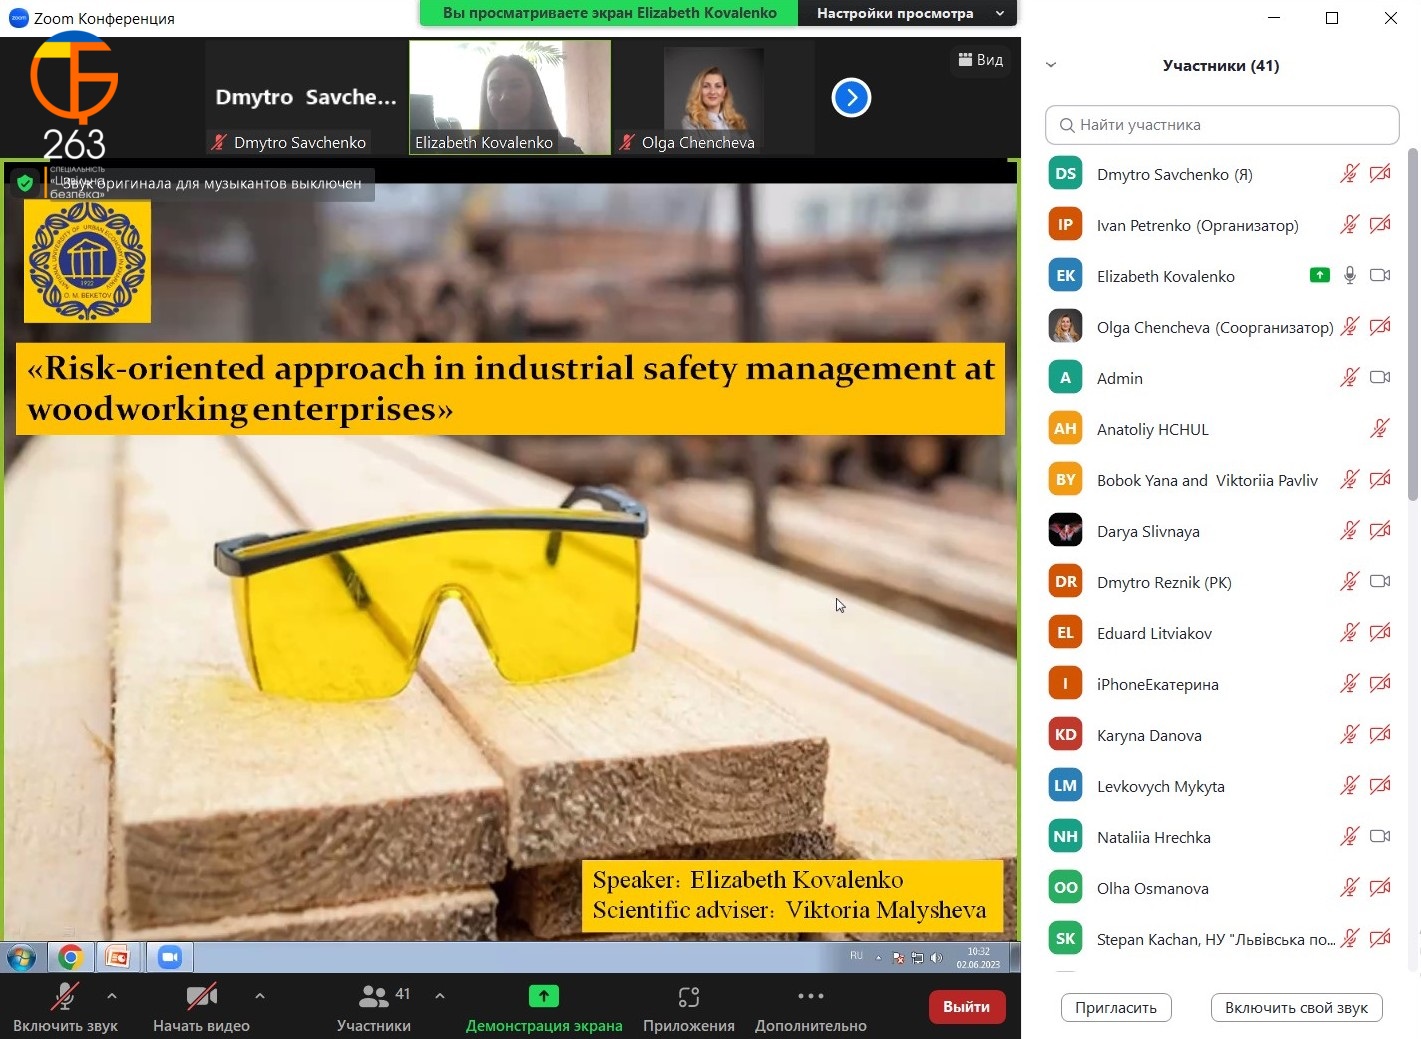Click the Levkovych Mykyta participant name
Screen dimensions: 1421x1039
click(1161, 787)
